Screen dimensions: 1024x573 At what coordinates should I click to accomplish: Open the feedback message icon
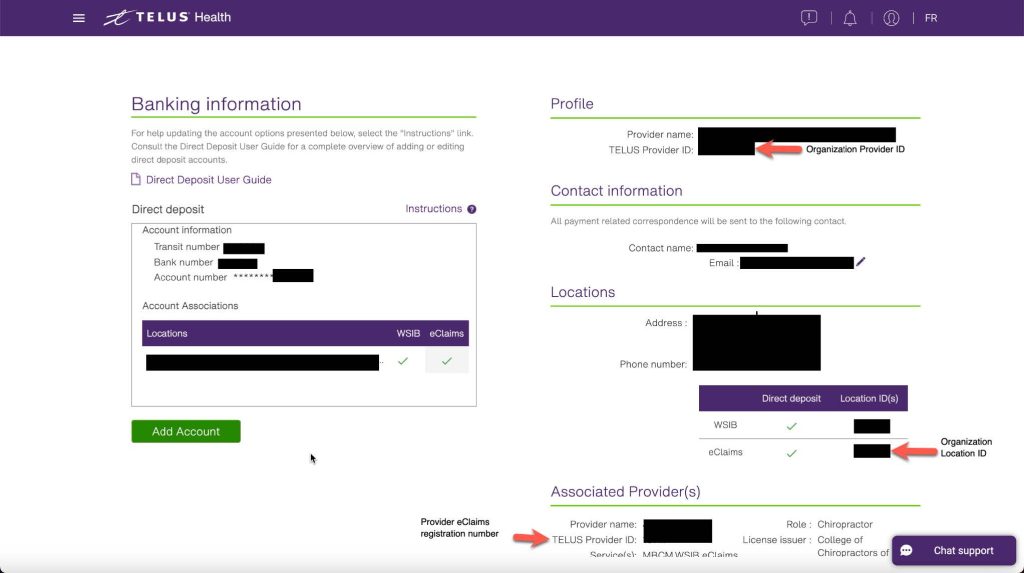pos(808,18)
